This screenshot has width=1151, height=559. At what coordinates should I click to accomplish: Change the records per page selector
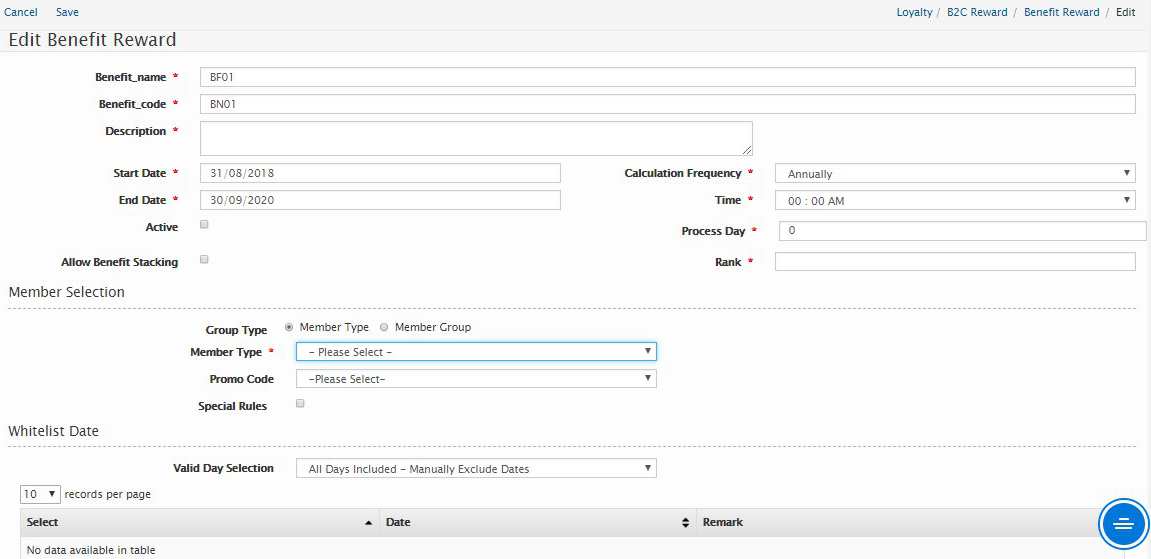click(x=41, y=494)
